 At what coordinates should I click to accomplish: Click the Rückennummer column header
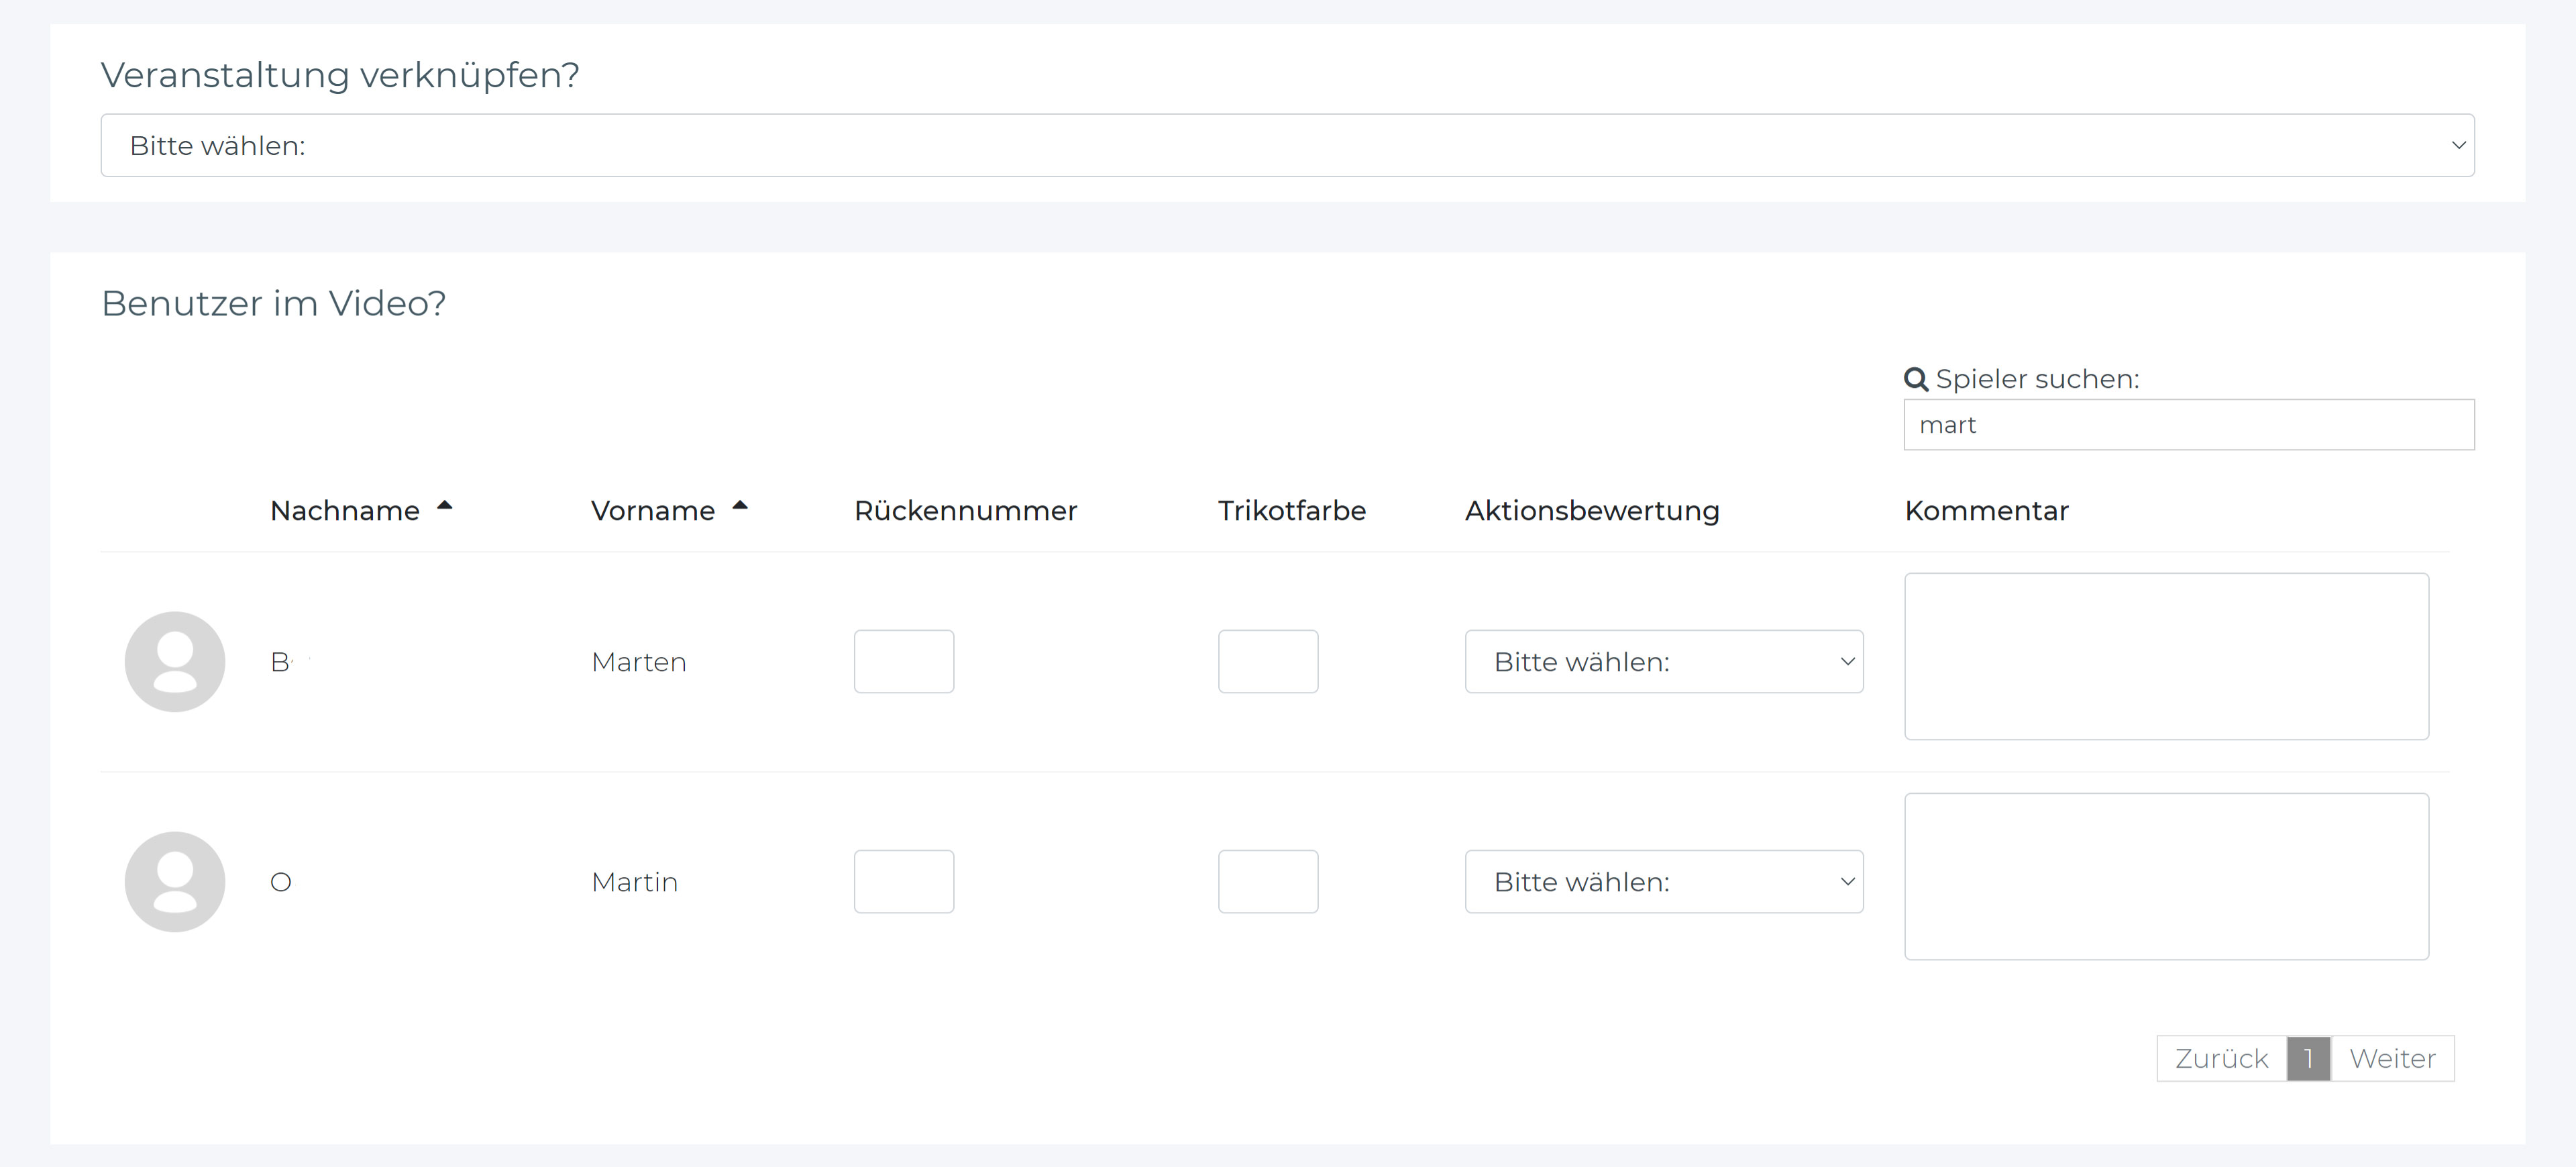[x=966, y=510]
